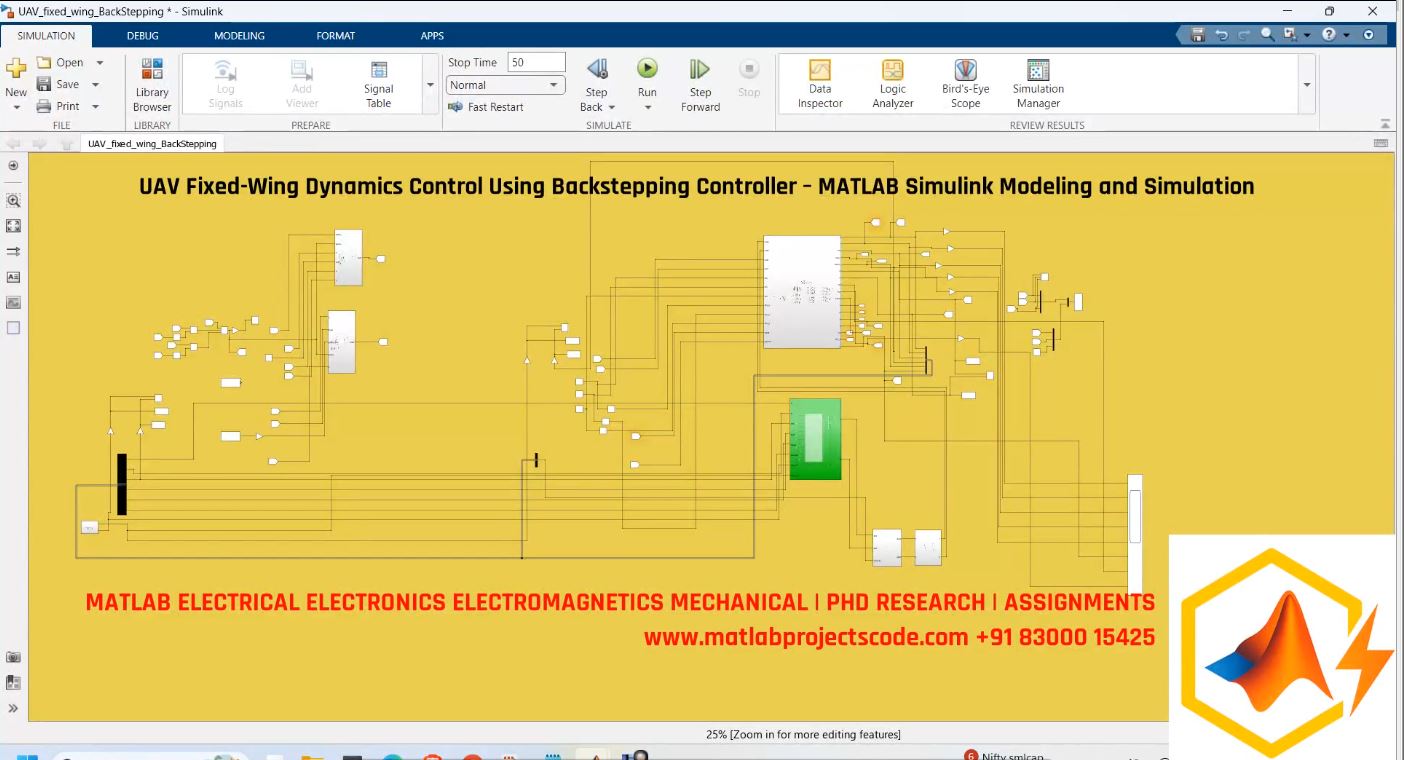Open the Simulation Manager
Image resolution: width=1404 pixels, height=760 pixels.
pos(1037,83)
